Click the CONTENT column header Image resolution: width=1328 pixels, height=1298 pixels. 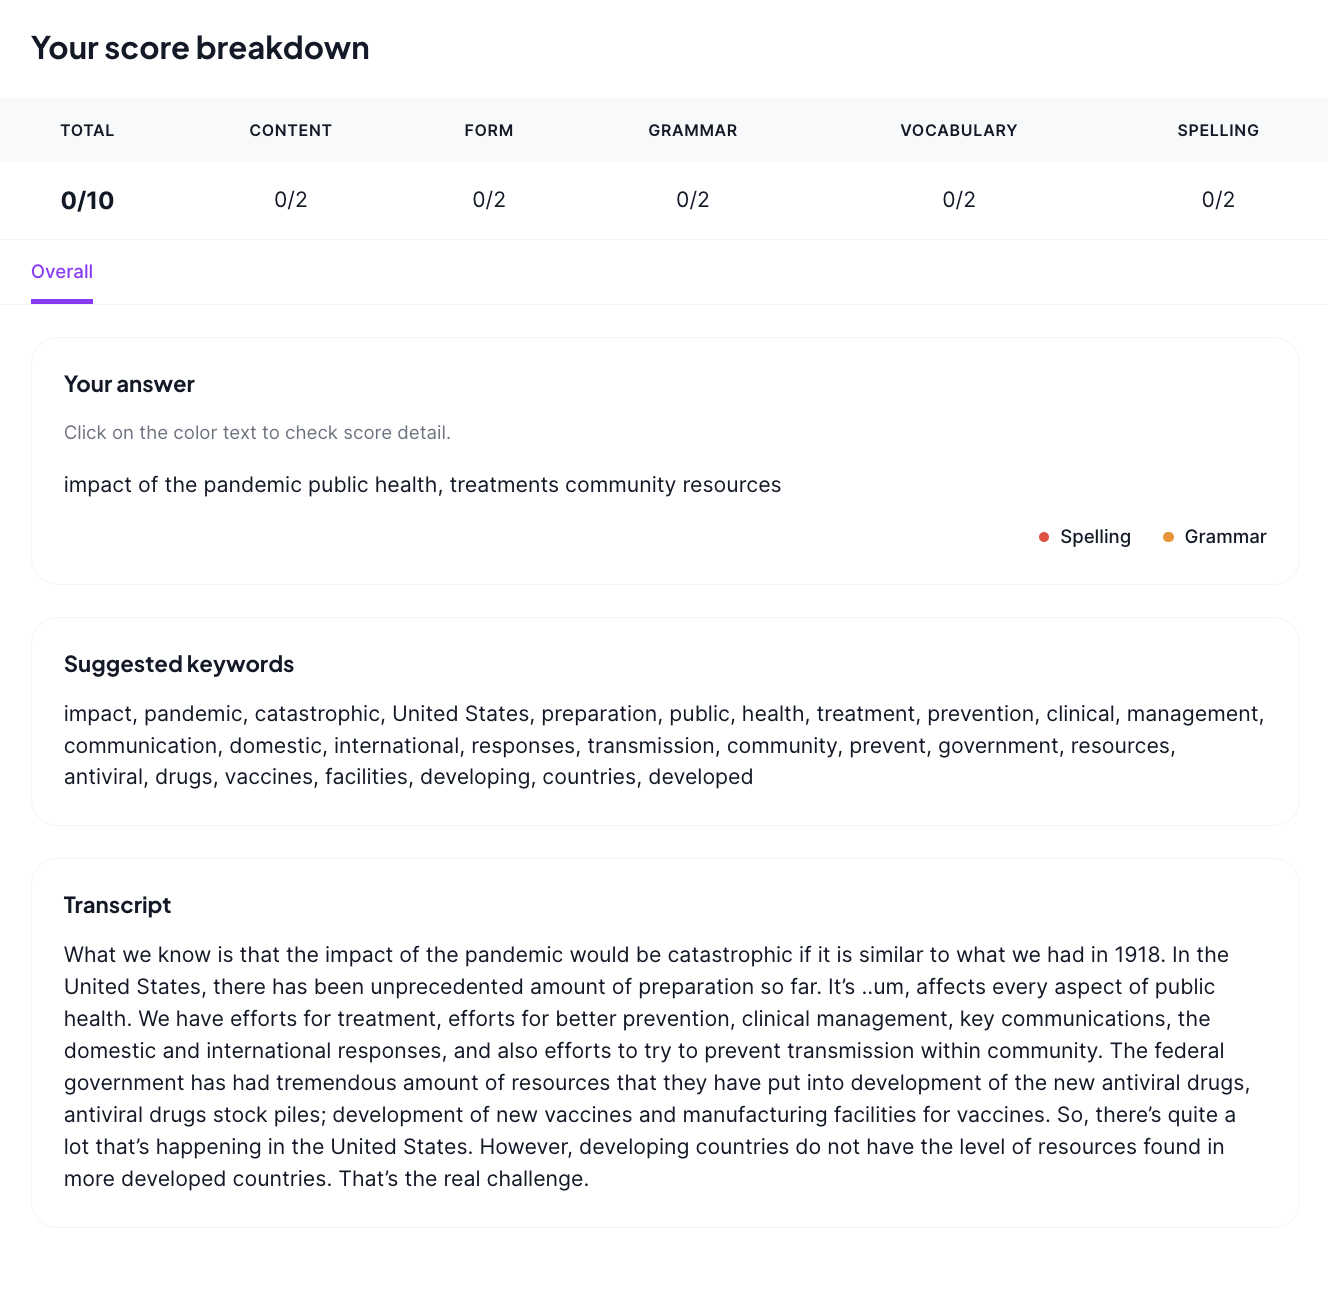pyautogui.click(x=291, y=130)
